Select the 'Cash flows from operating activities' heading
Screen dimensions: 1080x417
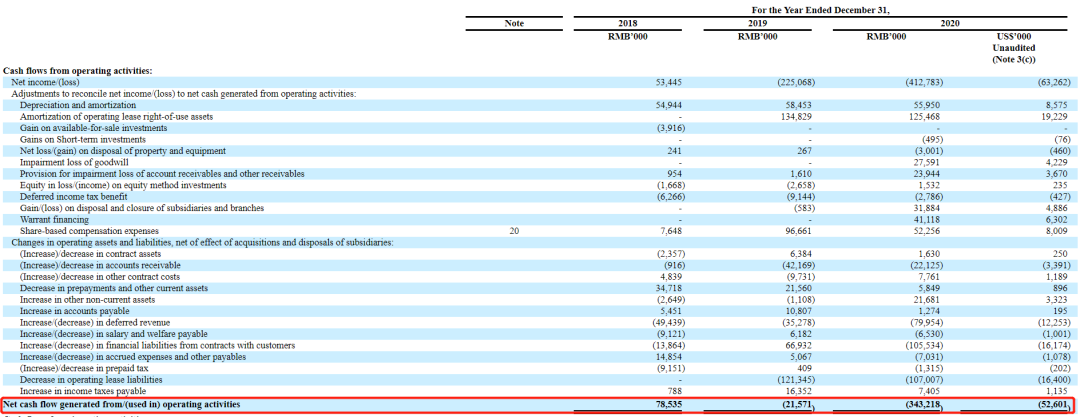pos(78,71)
